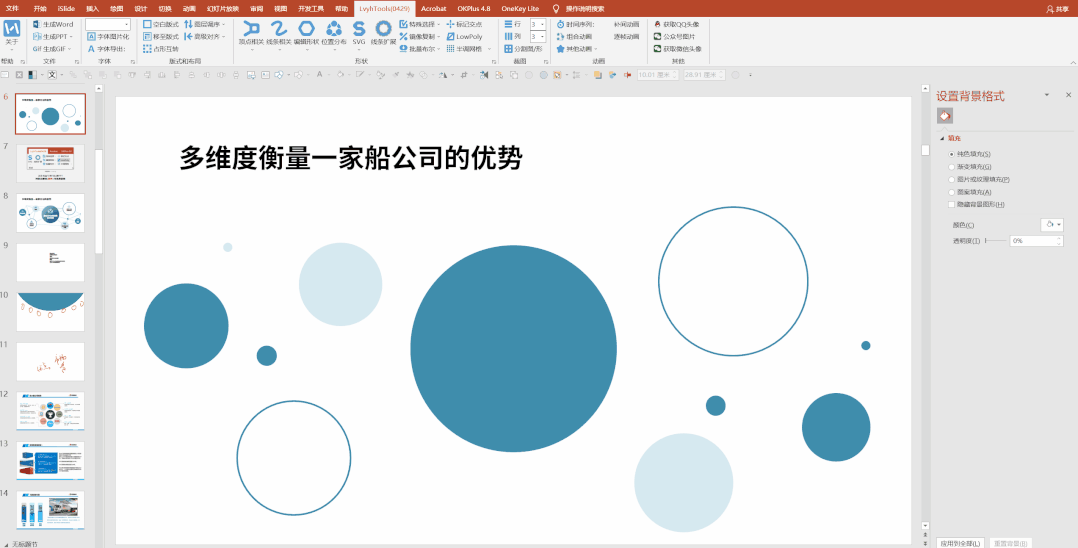Image resolution: width=1078 pixels, height=548 pixels.
Task: Open the 顶点相关 vertex tools icon
Action: click(x=251, y=29)
